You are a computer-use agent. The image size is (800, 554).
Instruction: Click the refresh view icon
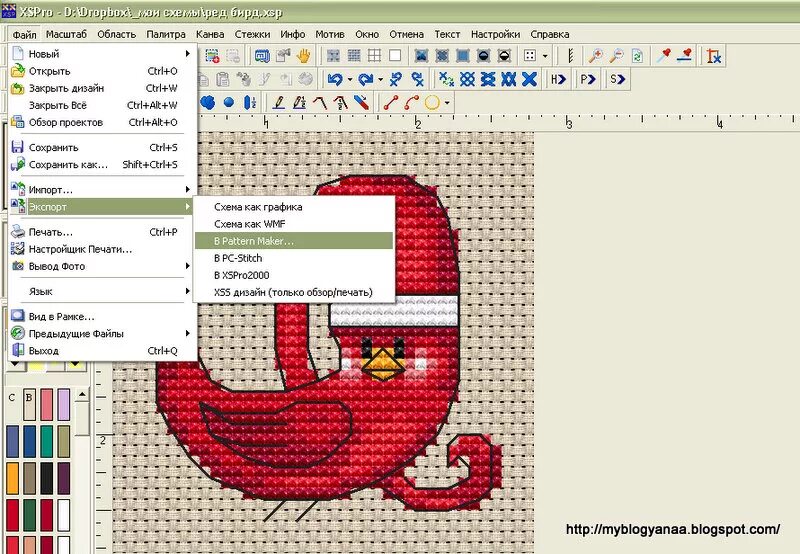coord(637,56)
